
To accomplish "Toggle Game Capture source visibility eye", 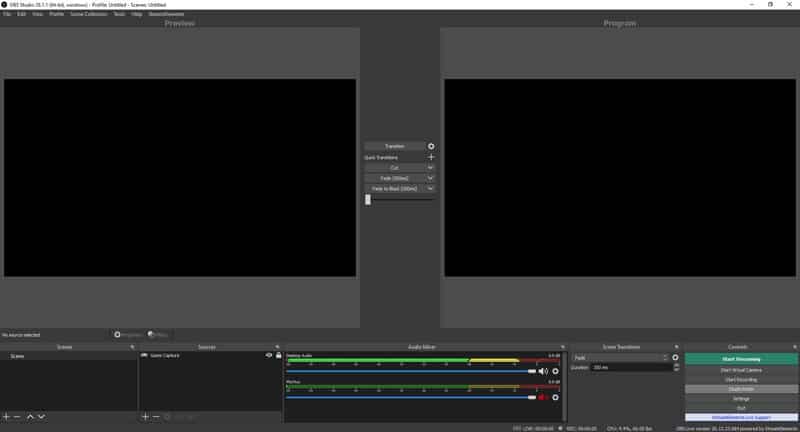I will 269,355.
